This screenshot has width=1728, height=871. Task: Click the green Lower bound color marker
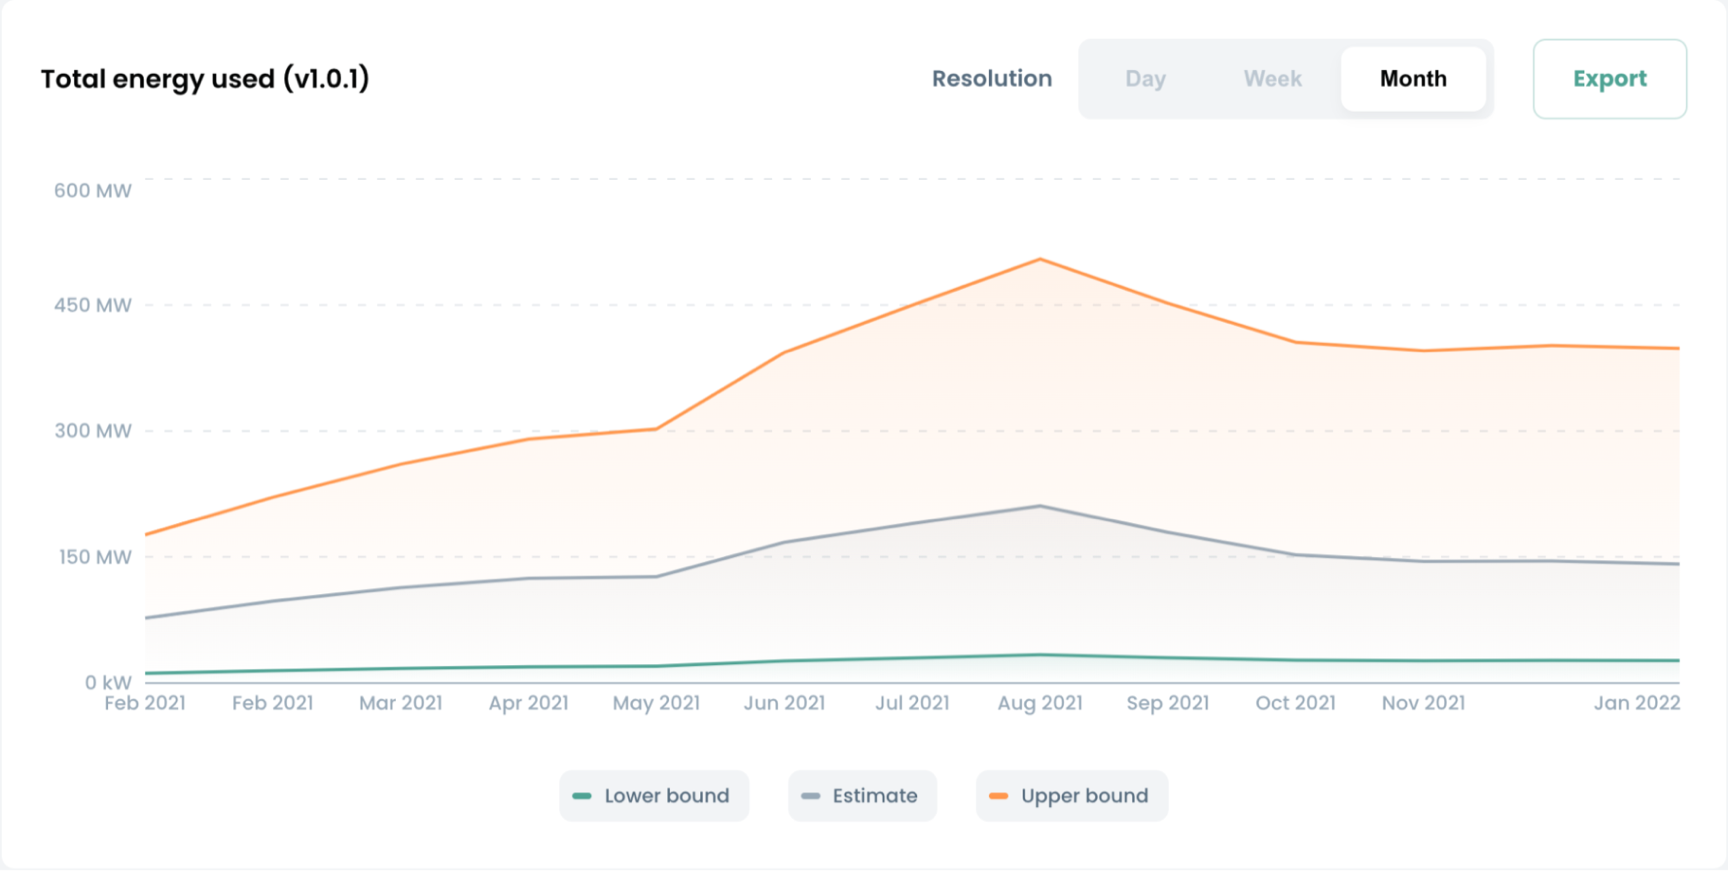click(582, 796)
